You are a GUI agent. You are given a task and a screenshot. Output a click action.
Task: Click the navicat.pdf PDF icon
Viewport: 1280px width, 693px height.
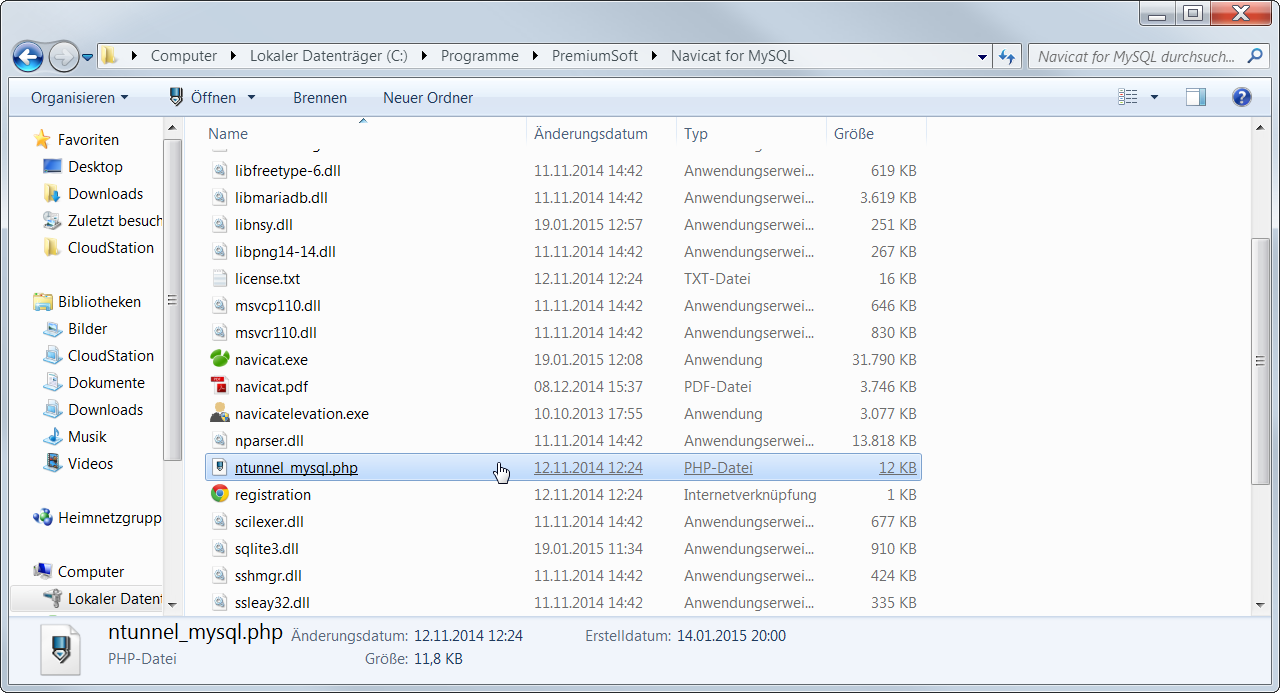pyautogui.click(x=220, y=386)
